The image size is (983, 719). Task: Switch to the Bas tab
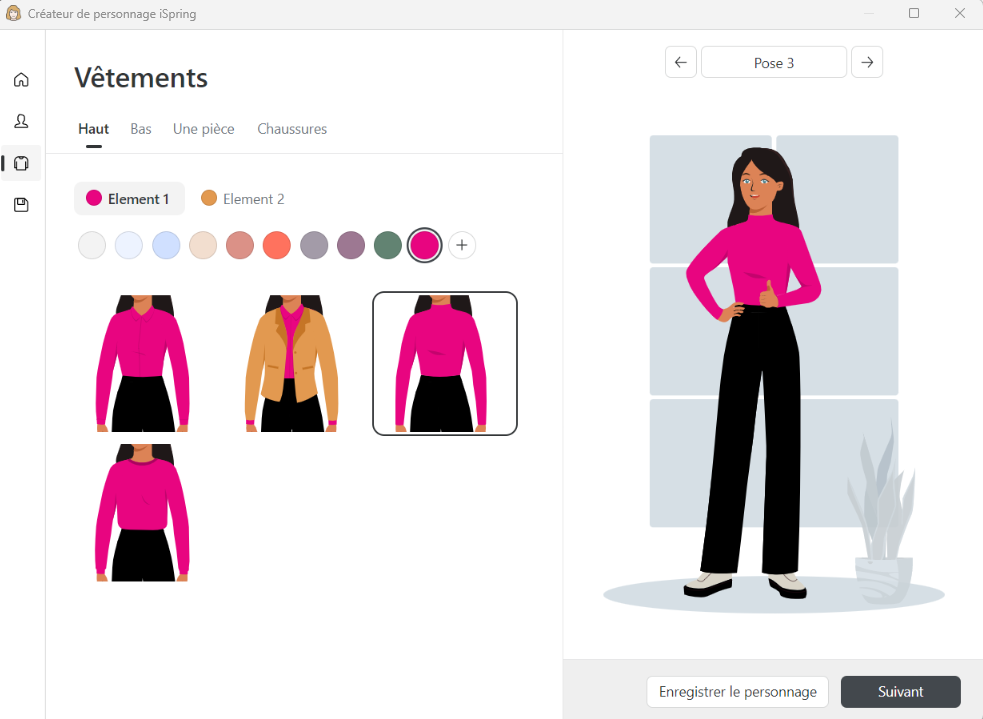(x=141, y=129)
